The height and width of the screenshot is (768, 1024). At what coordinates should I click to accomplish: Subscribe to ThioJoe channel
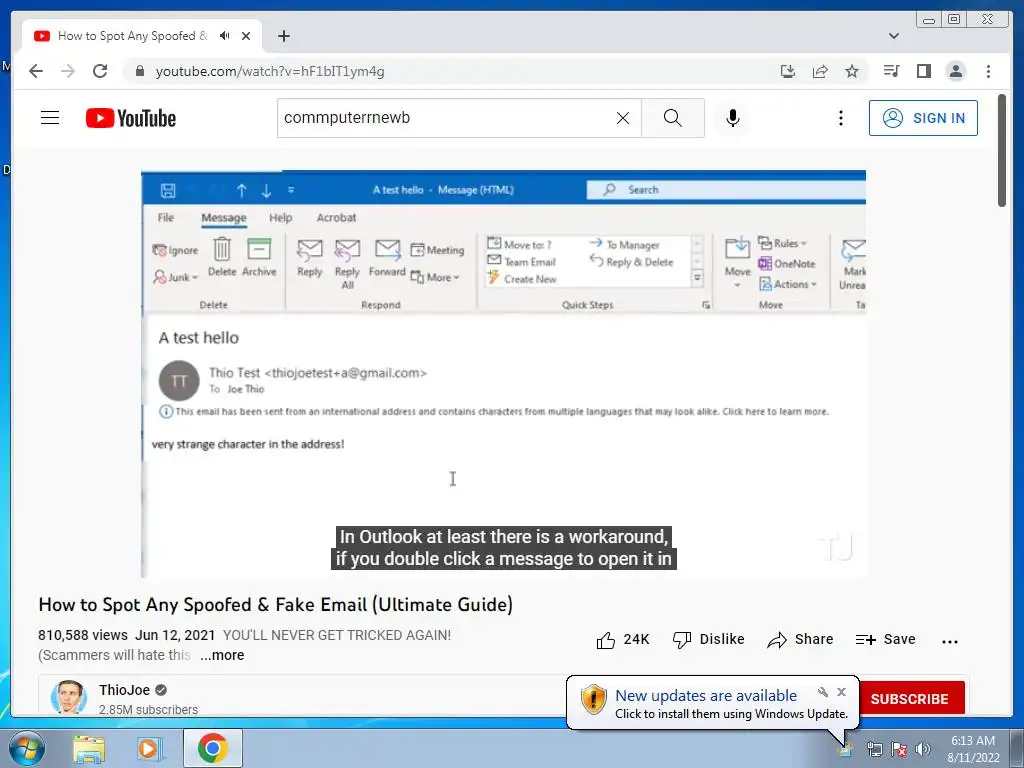(910, 699)
